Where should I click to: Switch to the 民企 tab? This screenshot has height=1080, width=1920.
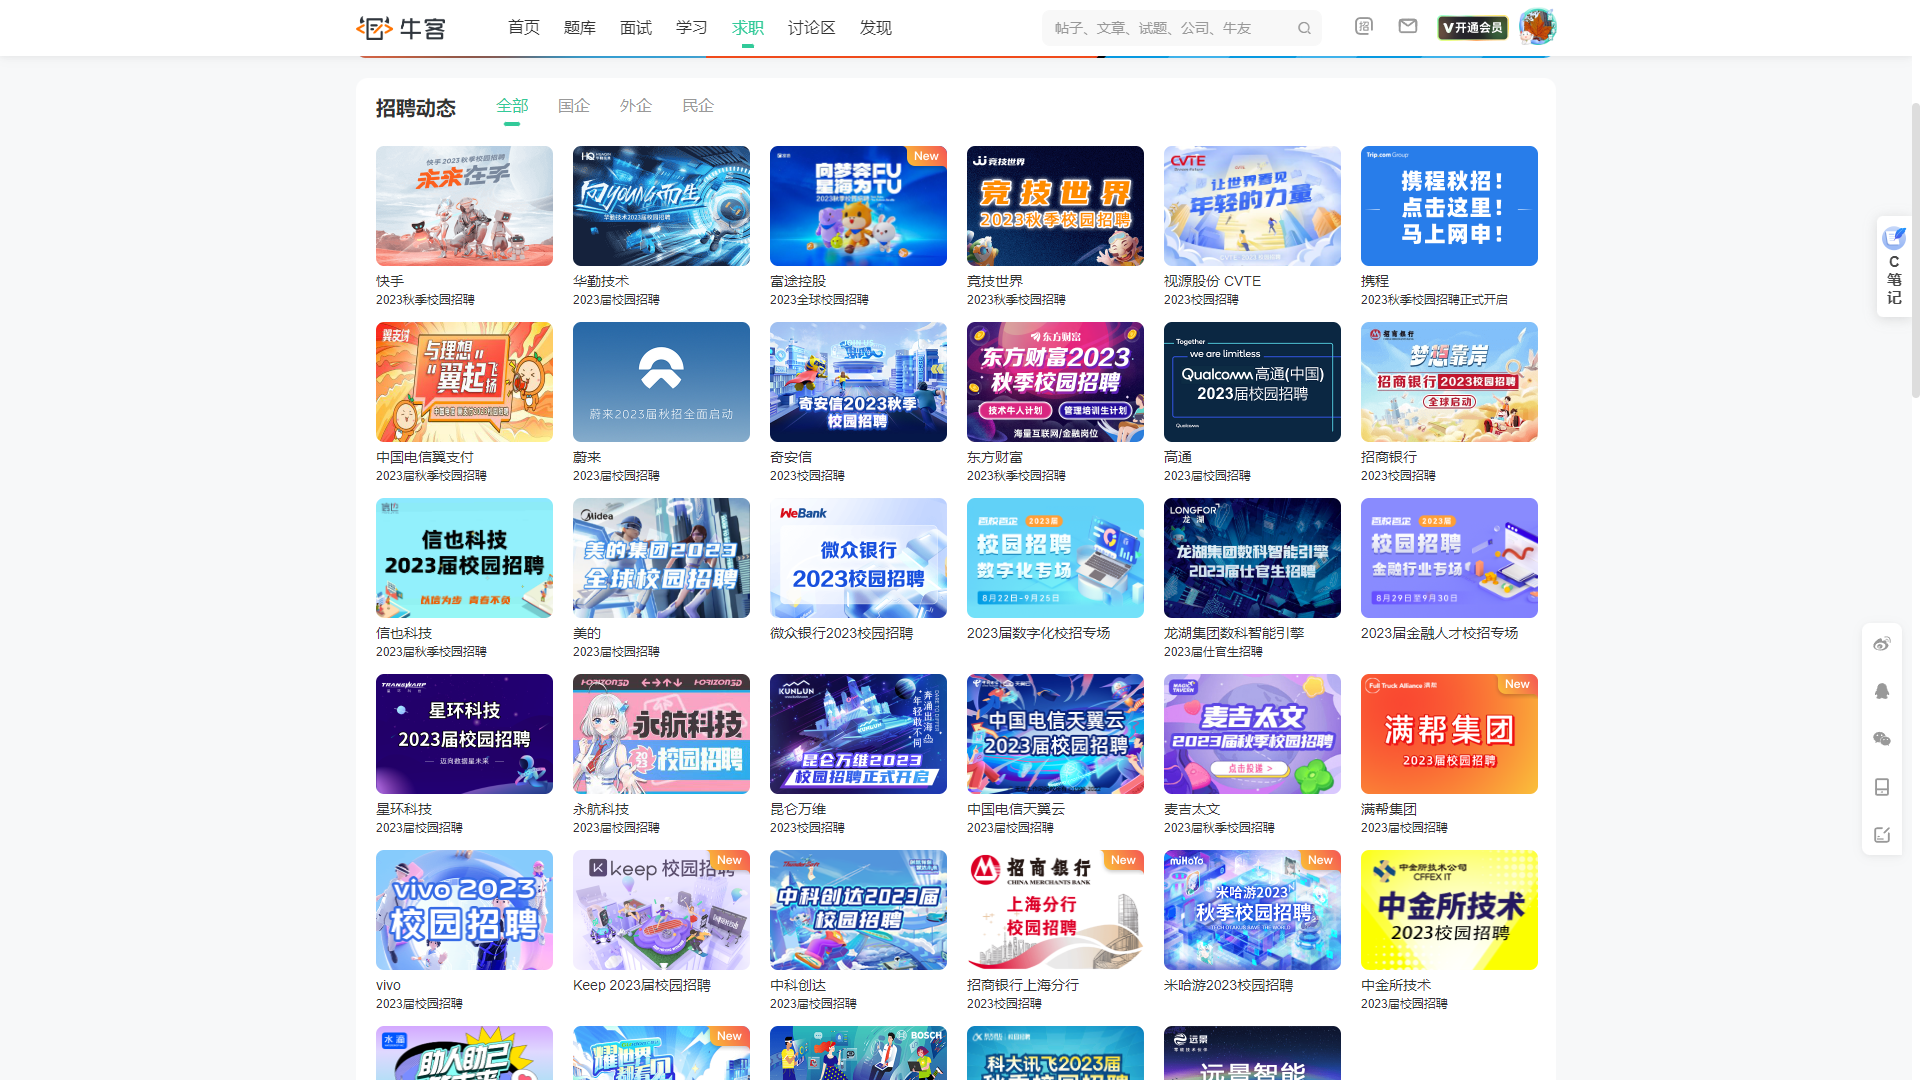(x=698, y=106)
